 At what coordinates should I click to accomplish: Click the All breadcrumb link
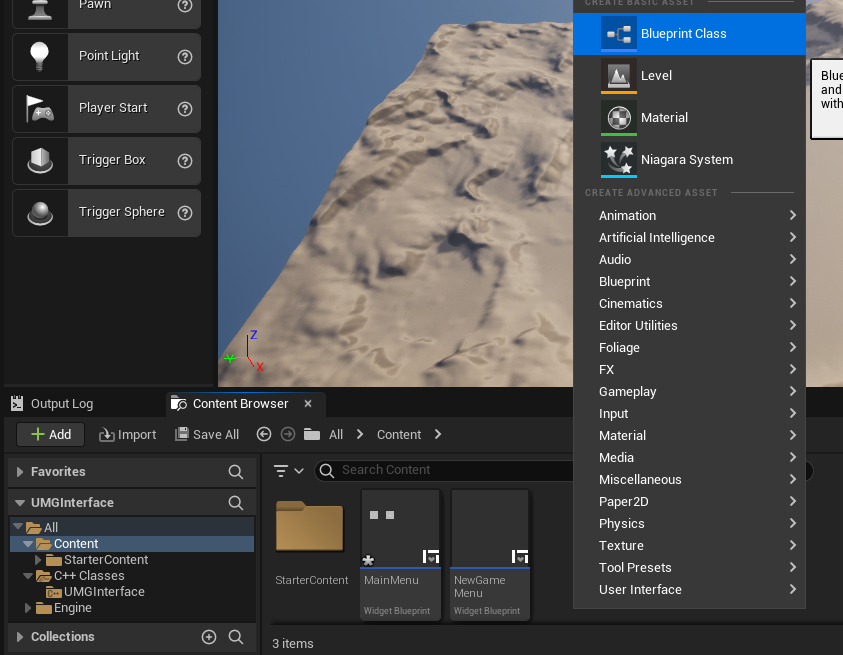point(336,435)
